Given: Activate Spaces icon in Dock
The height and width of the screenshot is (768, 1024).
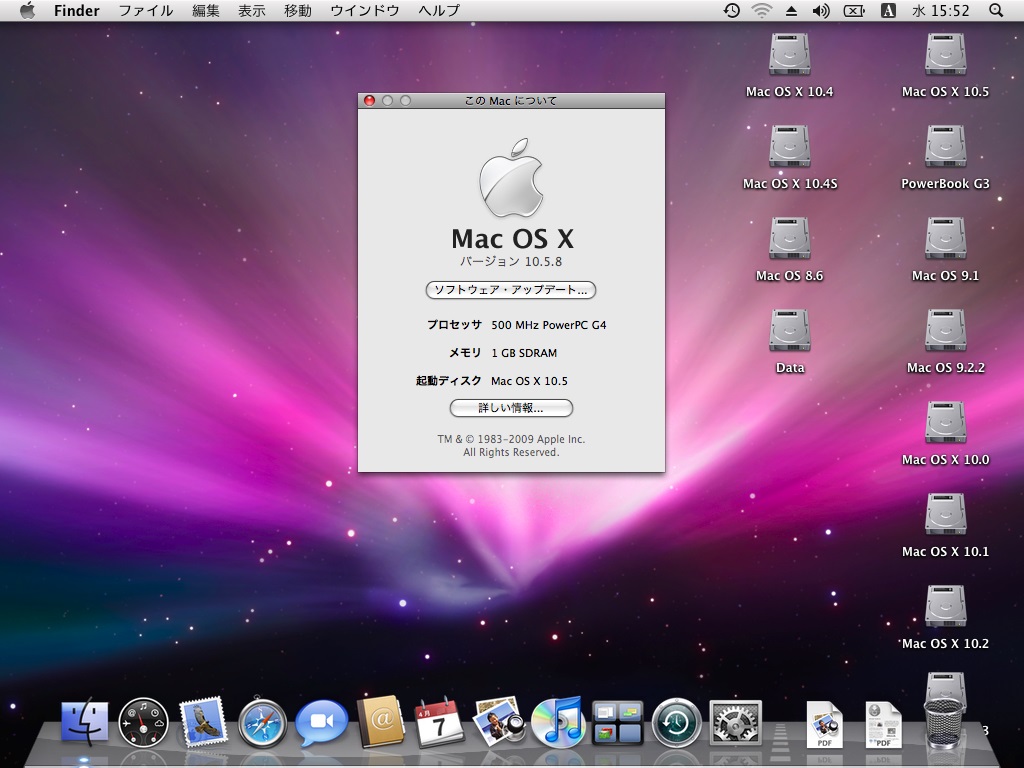Looking at the screenshot, I should click(617, 724).
